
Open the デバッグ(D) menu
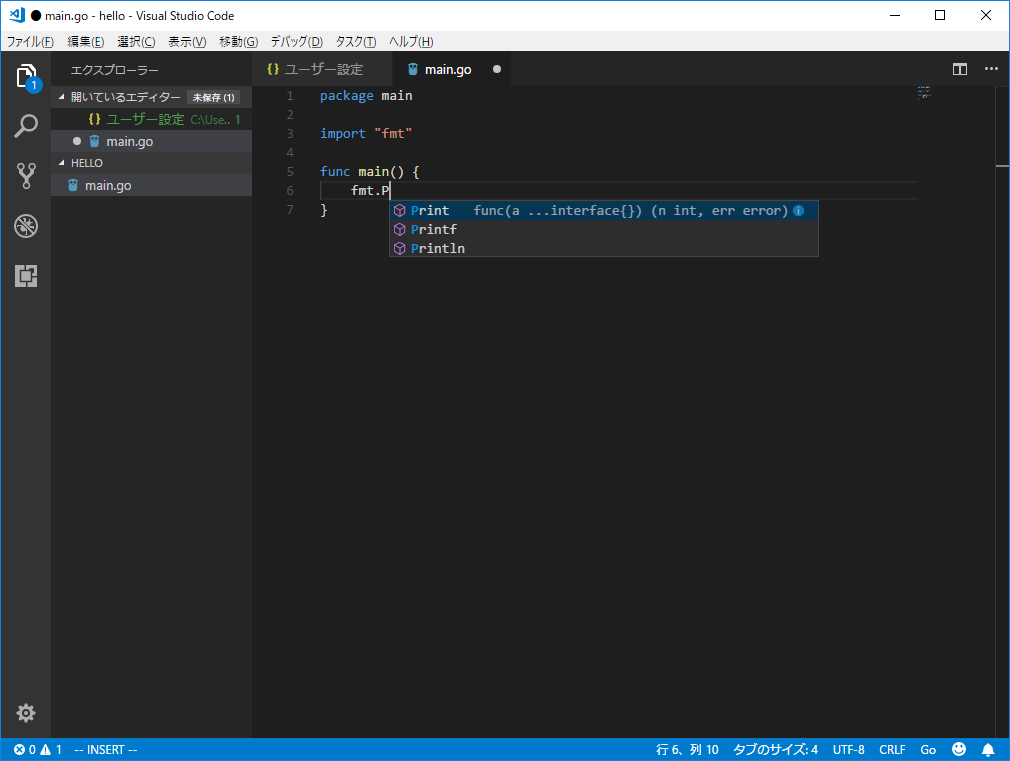pyautogui.click(x=296, y=42)
